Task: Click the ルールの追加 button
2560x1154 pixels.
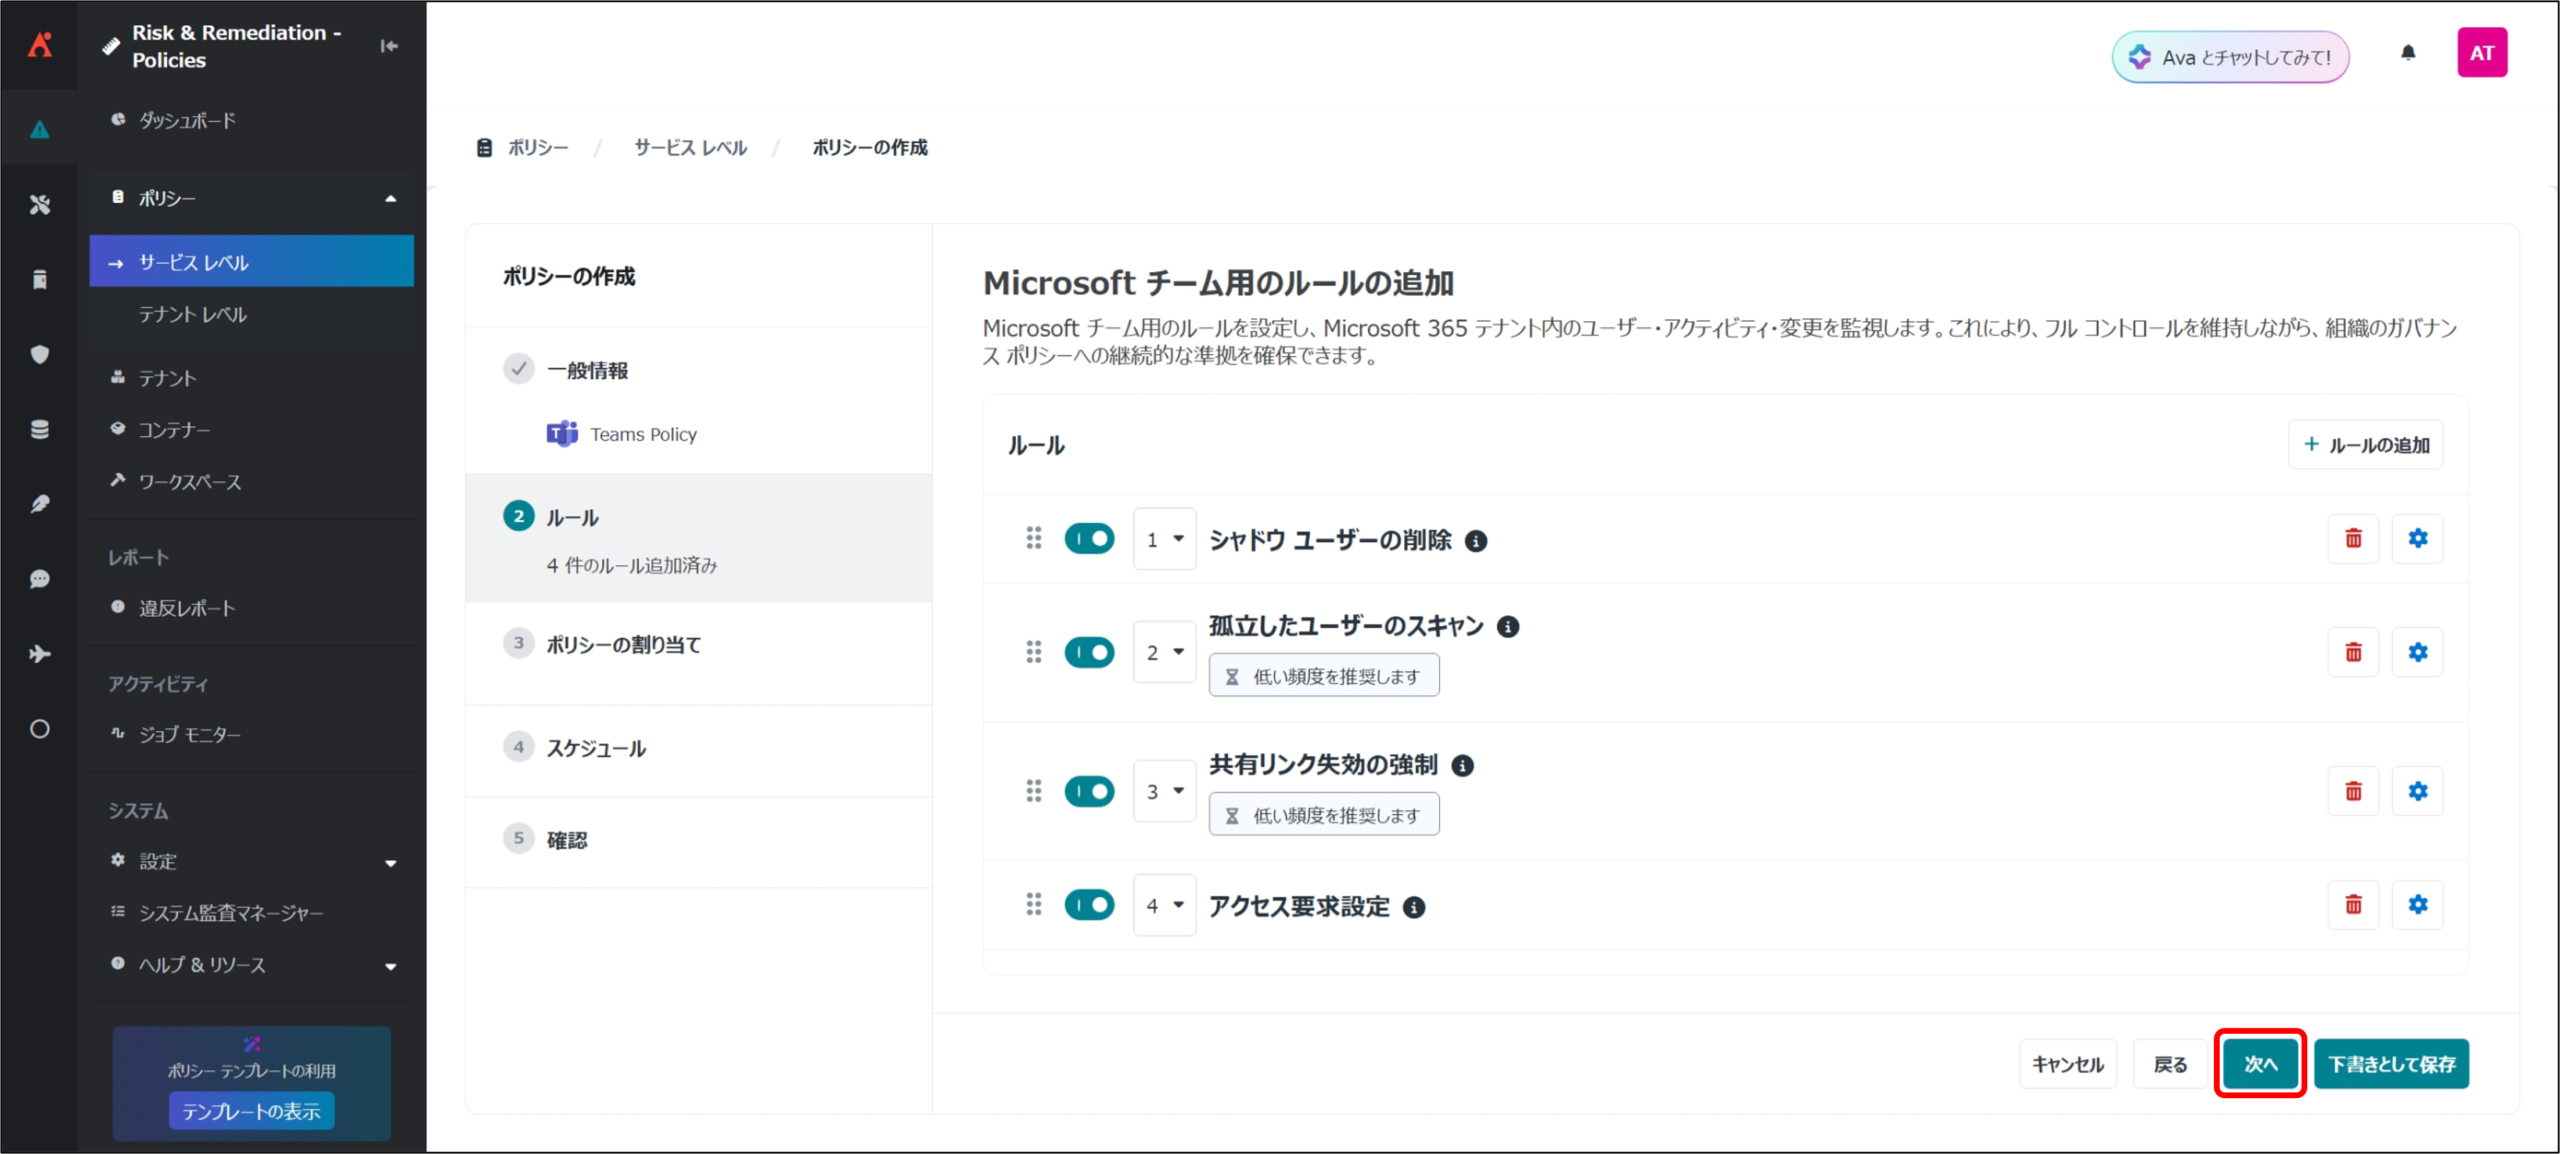Action: pos(2366,445)
